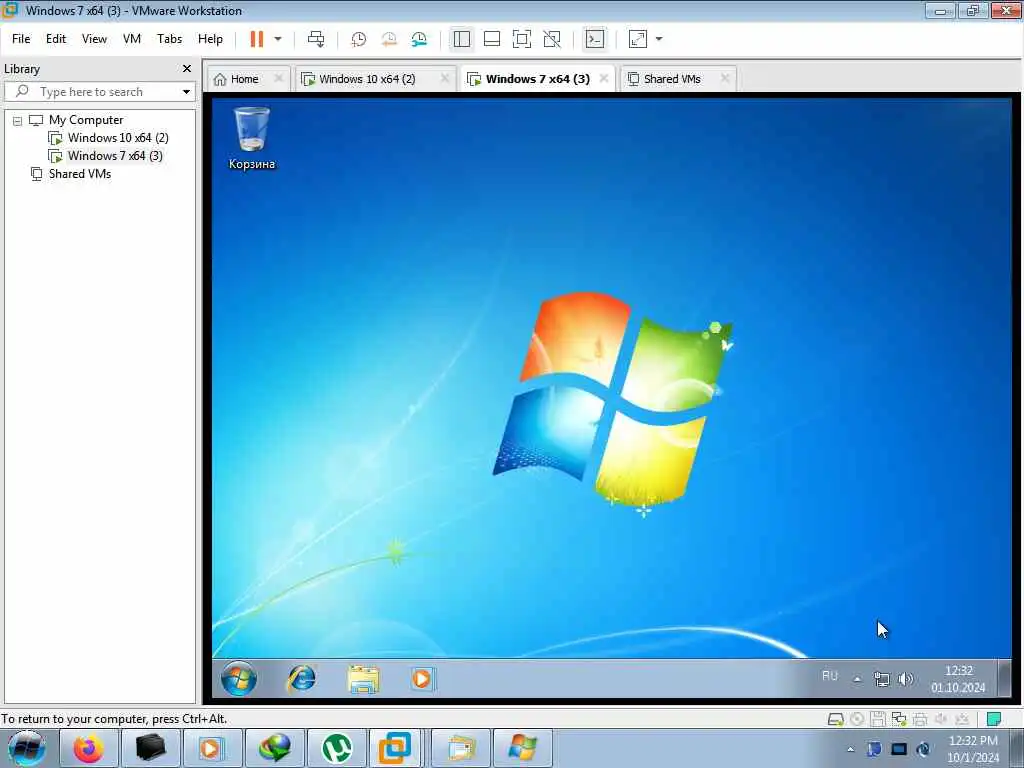
Task: Select Windows 7 x64 (3) in library tree
Action: coord(115,155)
